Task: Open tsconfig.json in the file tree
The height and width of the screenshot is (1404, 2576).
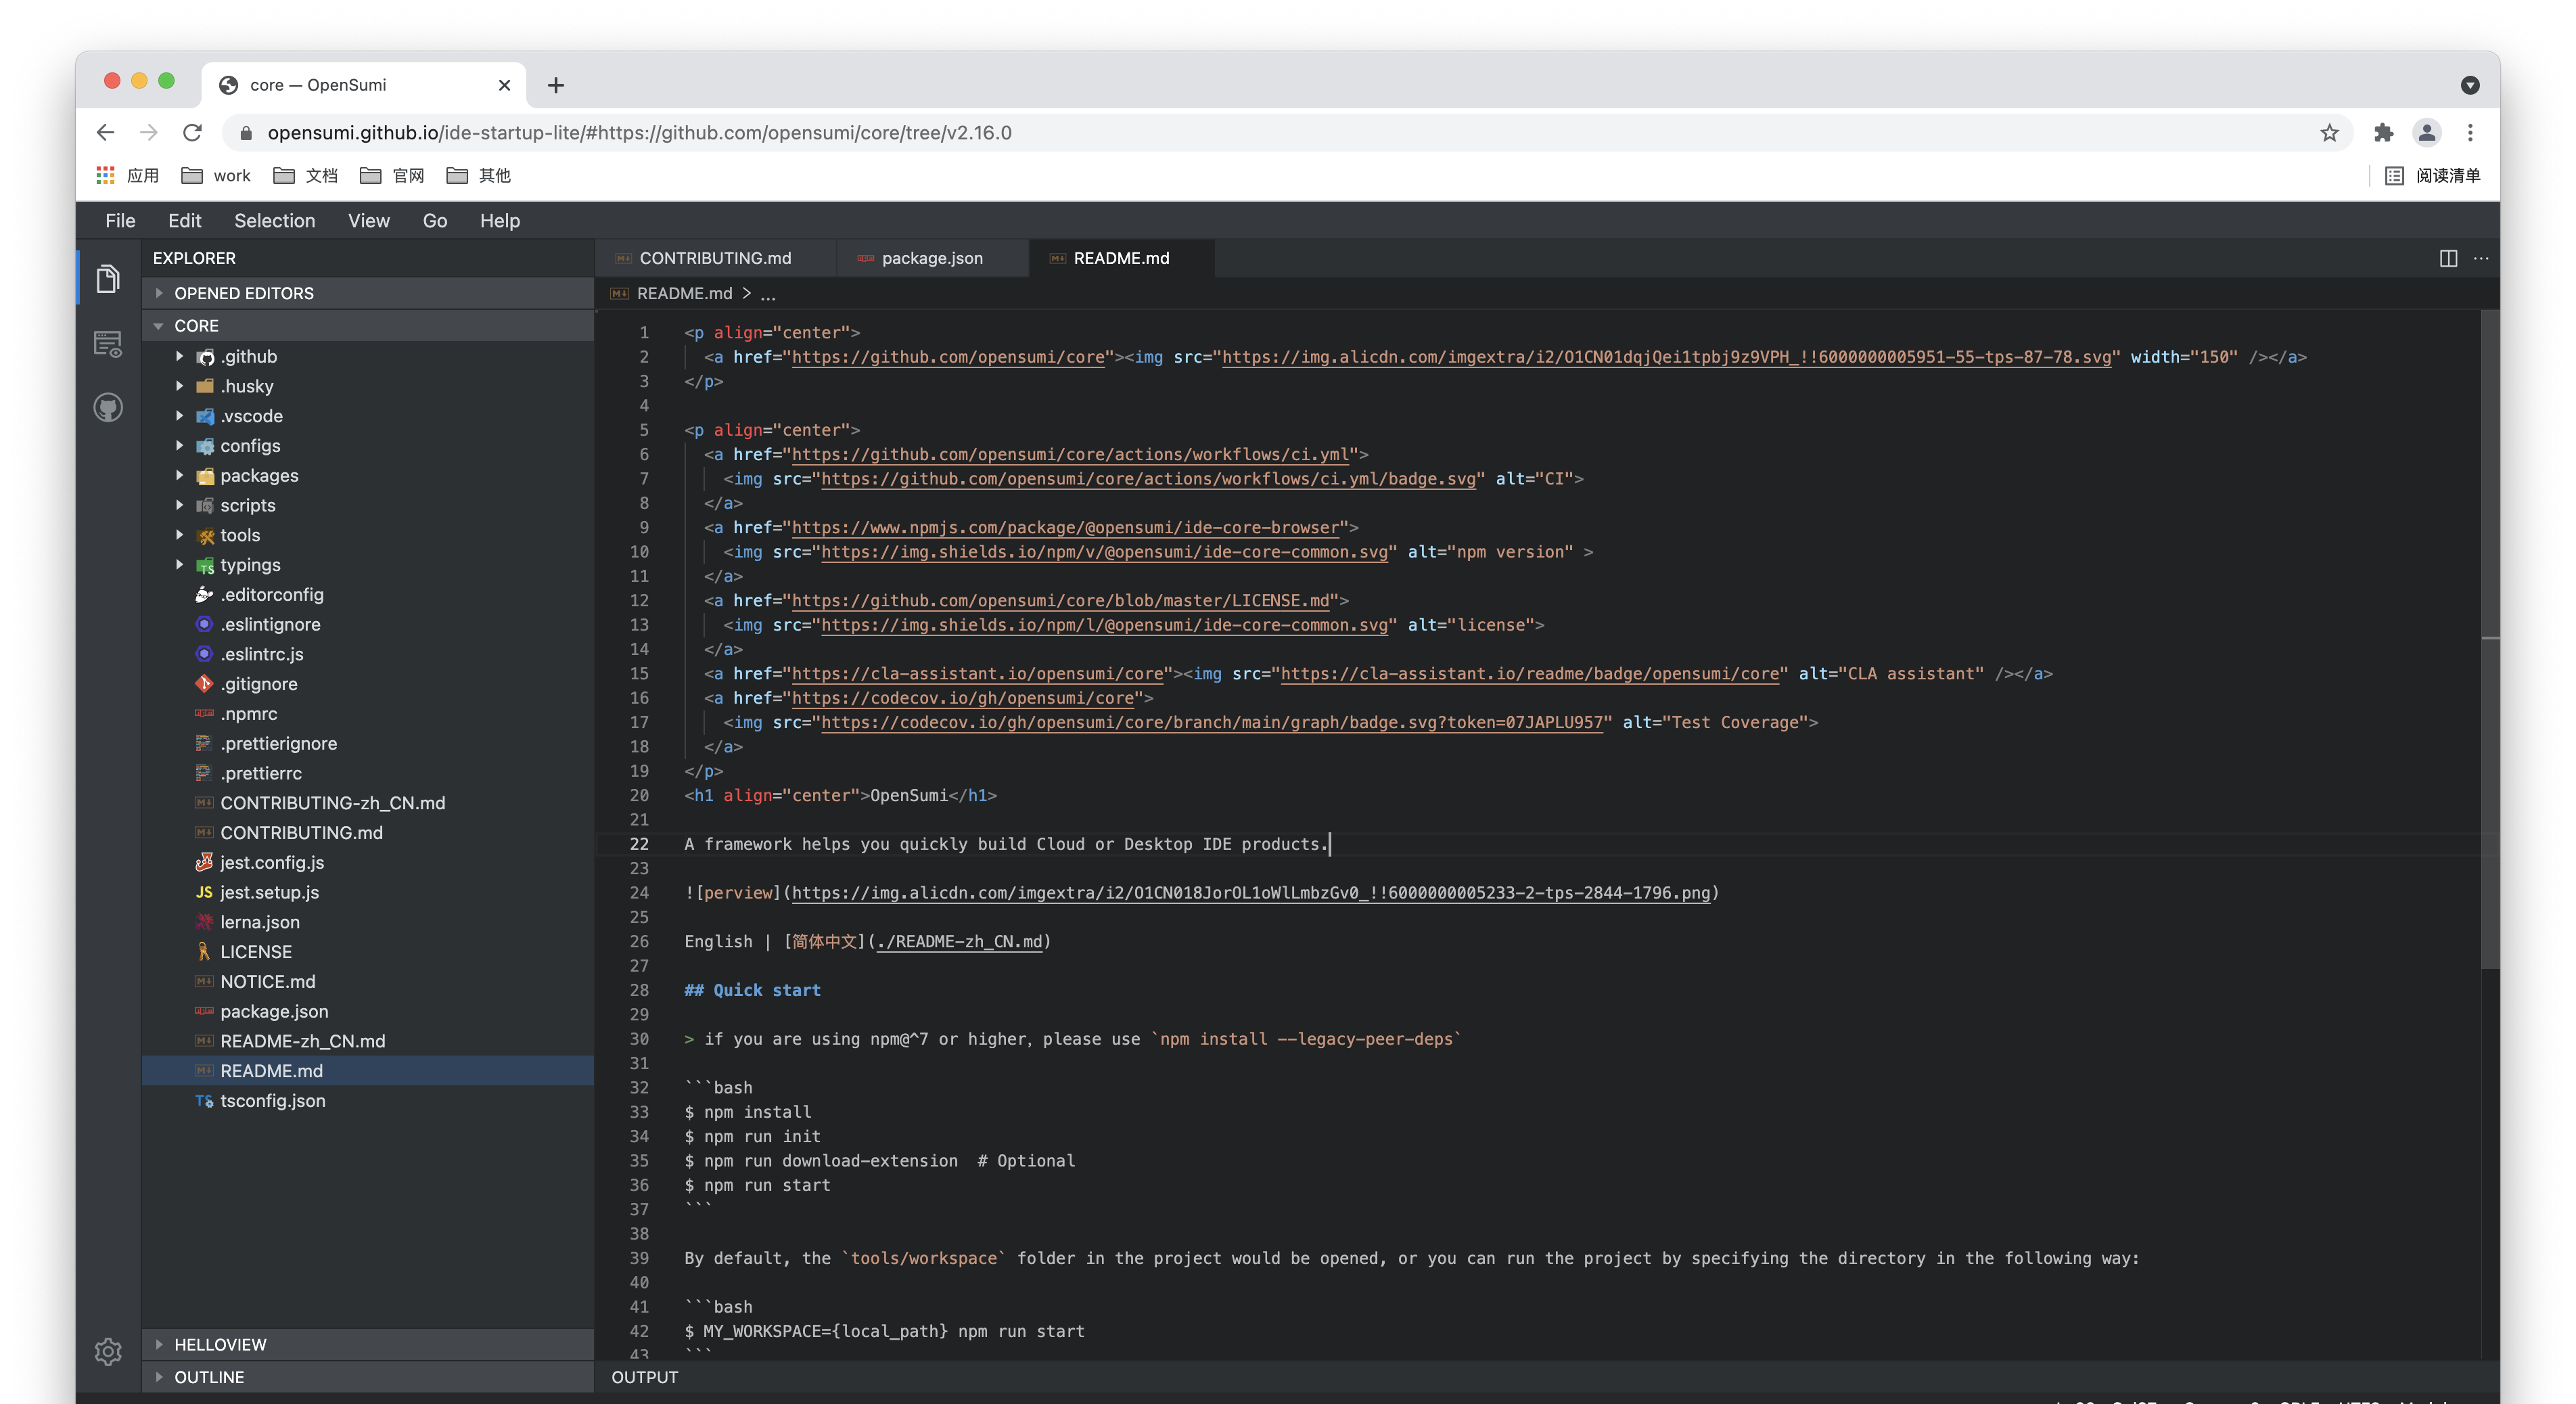Action: 368,1101
